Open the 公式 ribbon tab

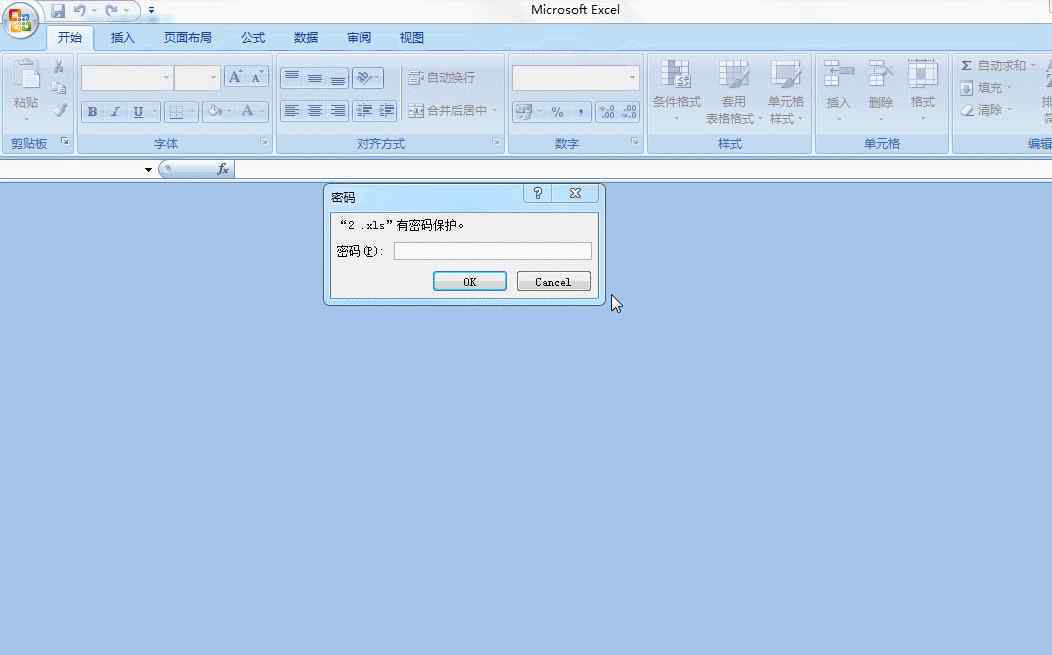(253, 38)
